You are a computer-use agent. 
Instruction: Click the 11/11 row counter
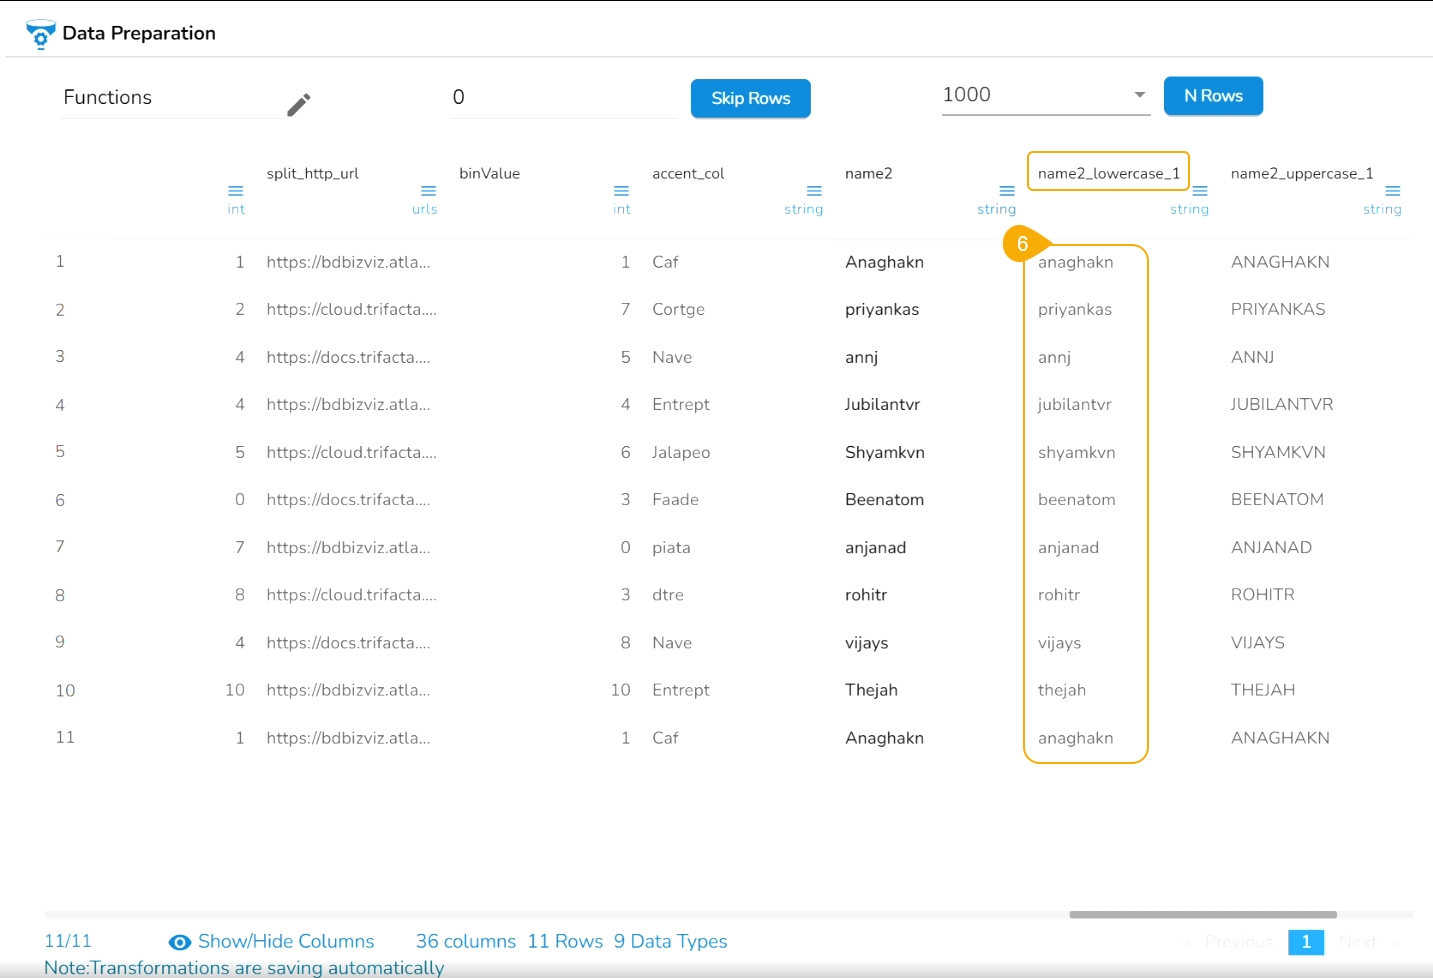68,941
